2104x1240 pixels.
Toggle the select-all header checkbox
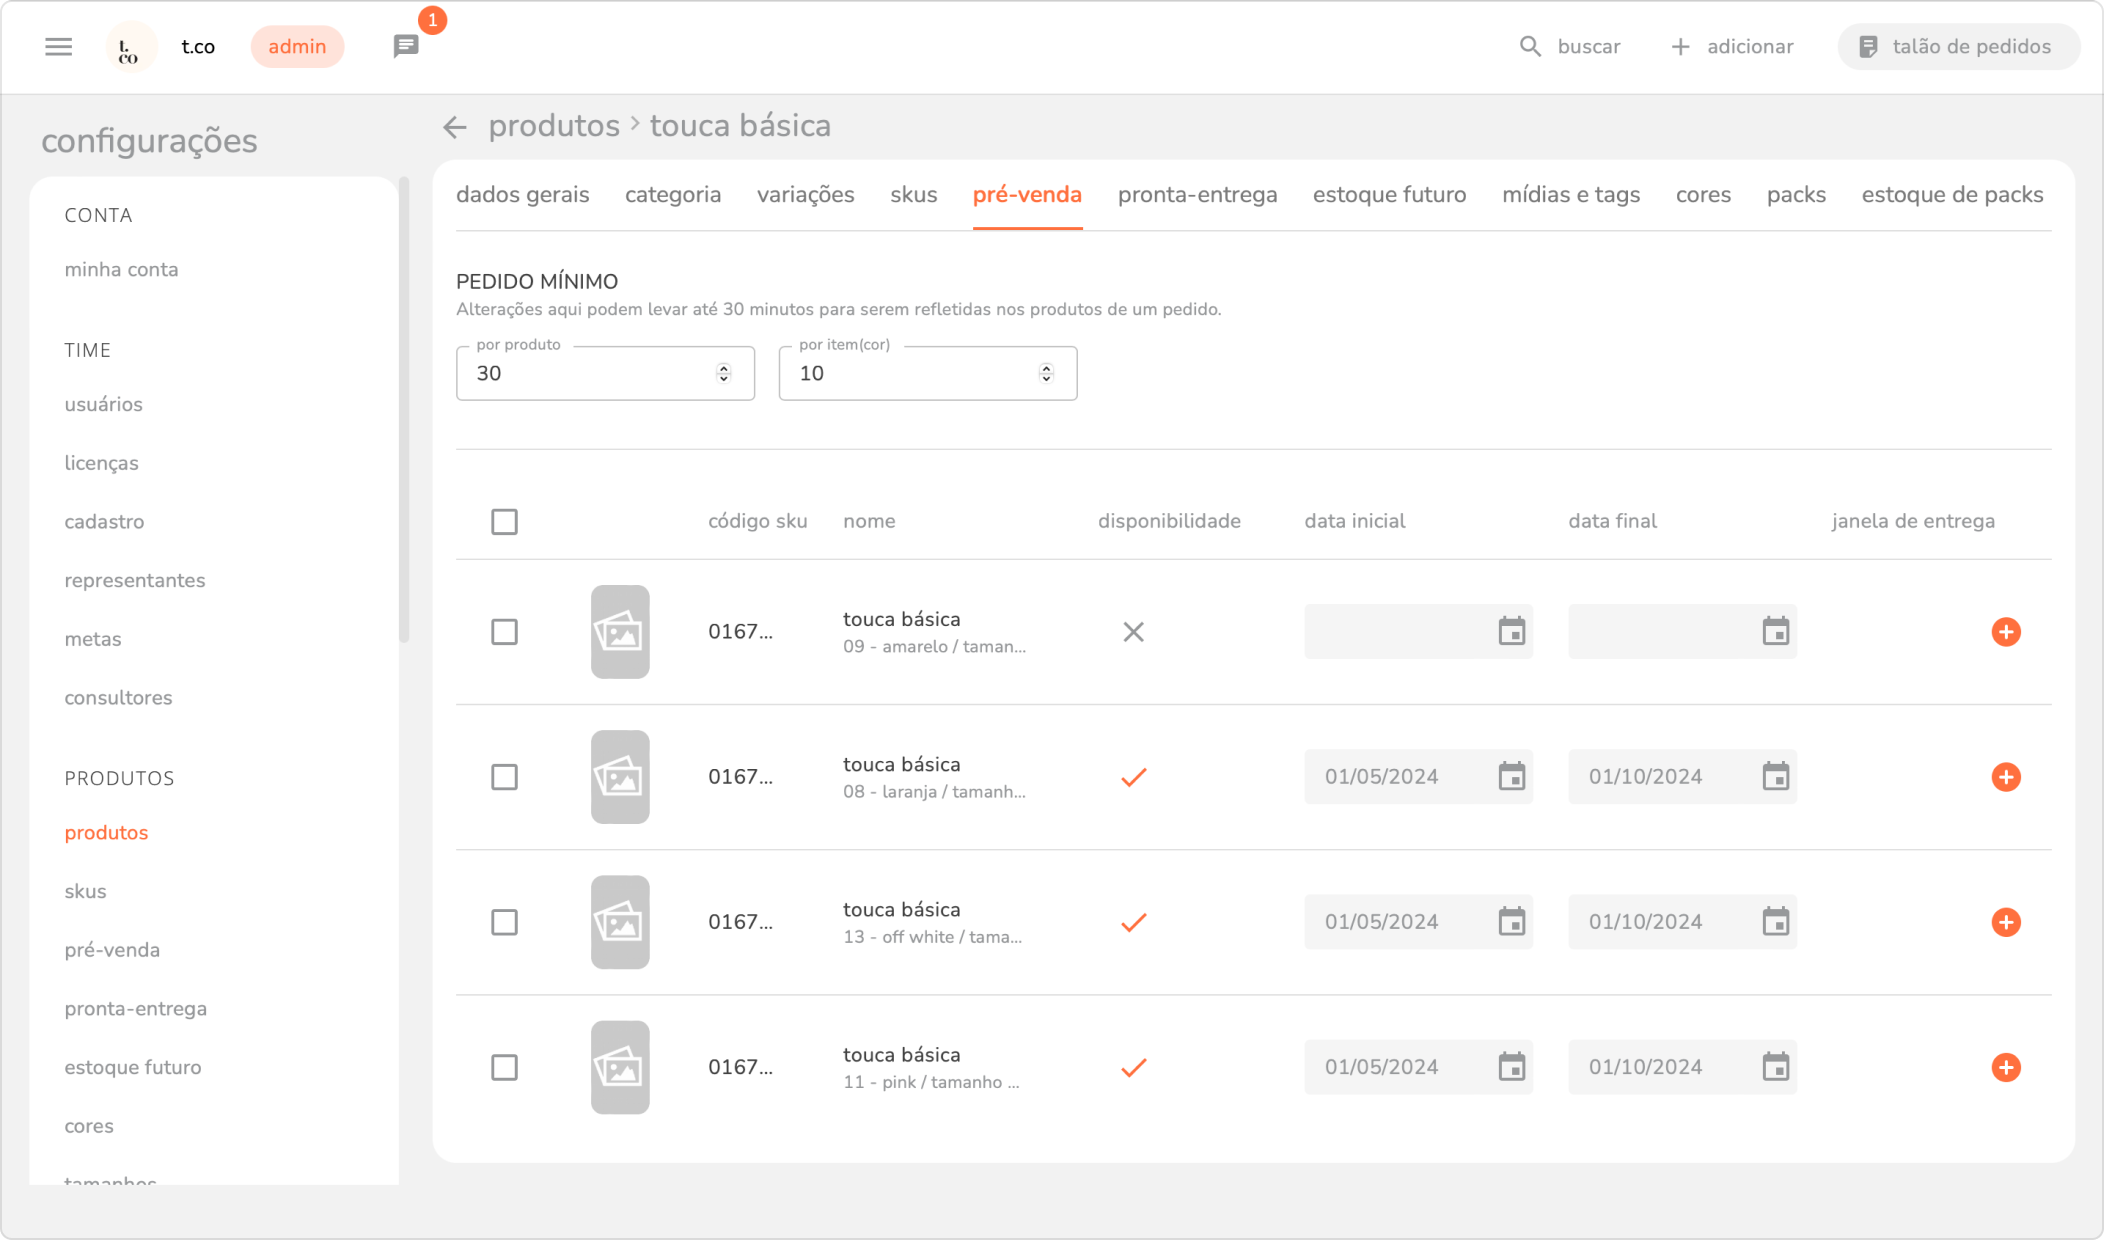[504, 522]
